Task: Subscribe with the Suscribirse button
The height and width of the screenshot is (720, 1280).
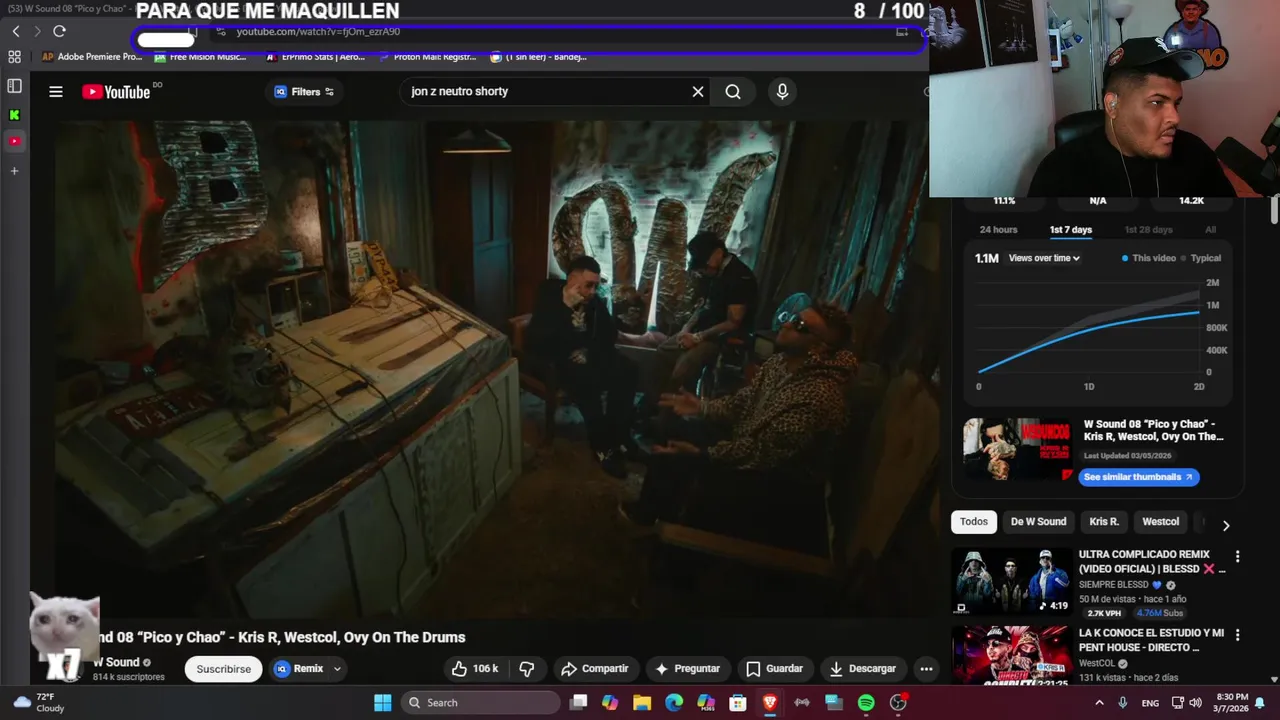Action: coord(223,669)
